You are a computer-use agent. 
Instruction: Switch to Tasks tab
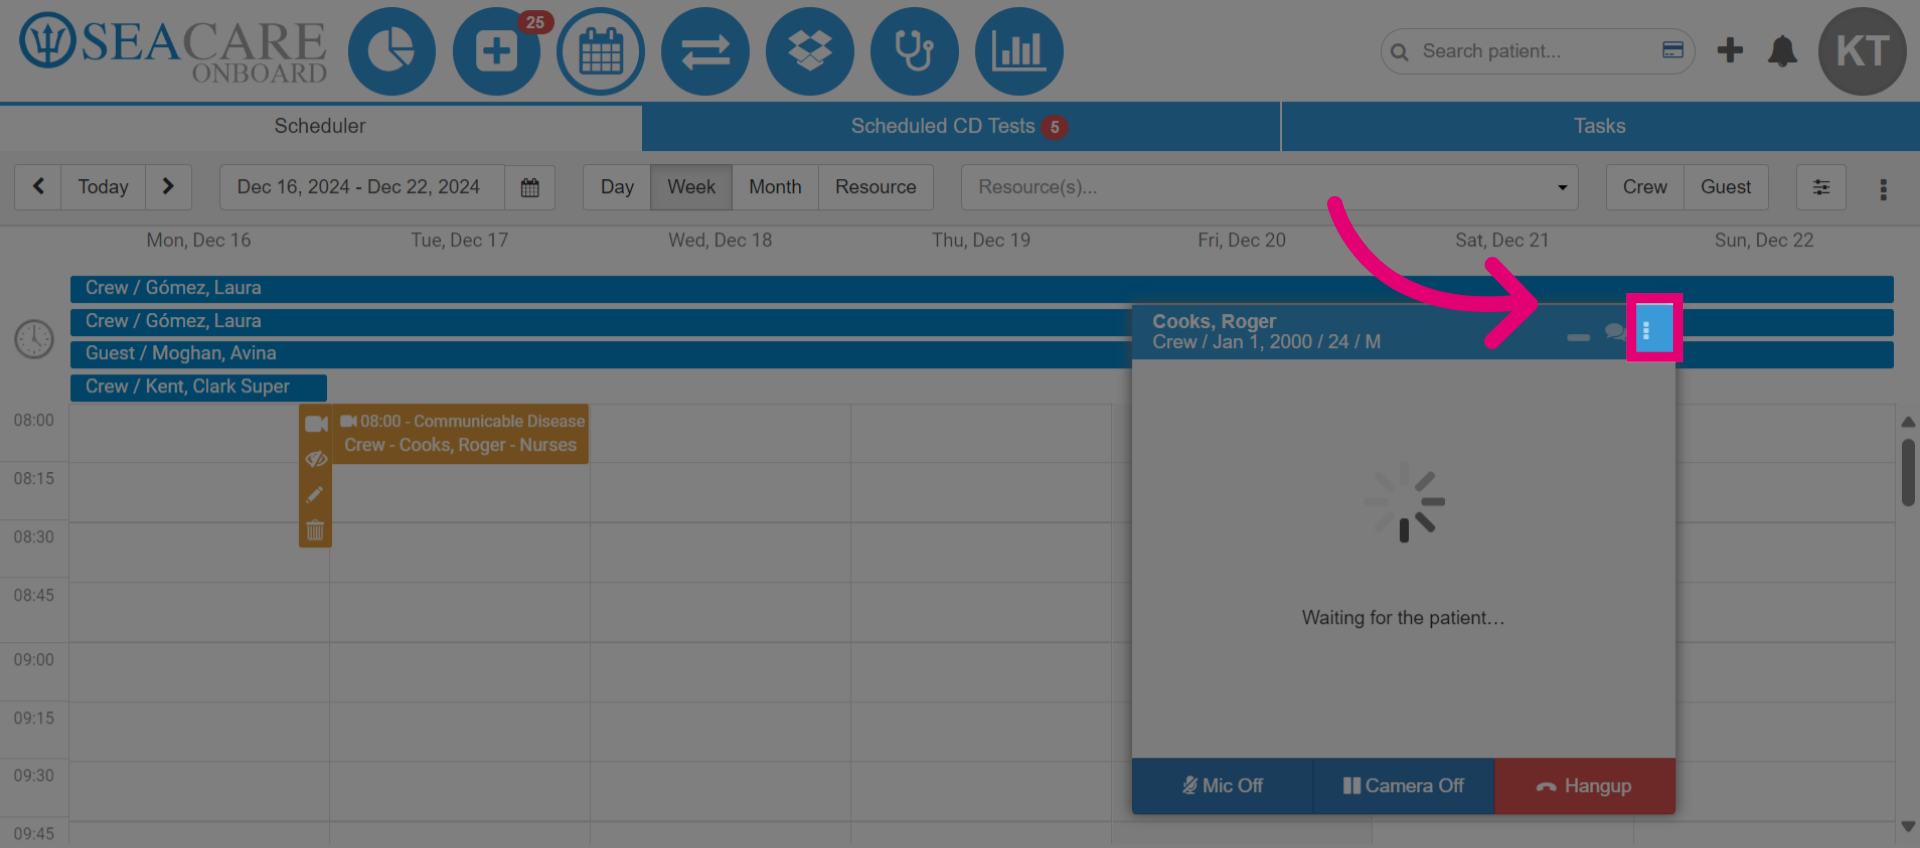(1600, 126)
